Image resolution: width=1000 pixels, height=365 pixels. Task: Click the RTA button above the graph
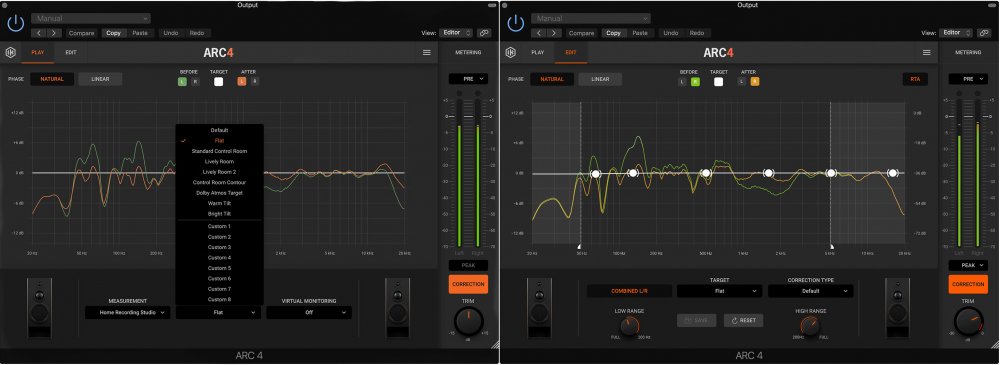pos(915,79)
